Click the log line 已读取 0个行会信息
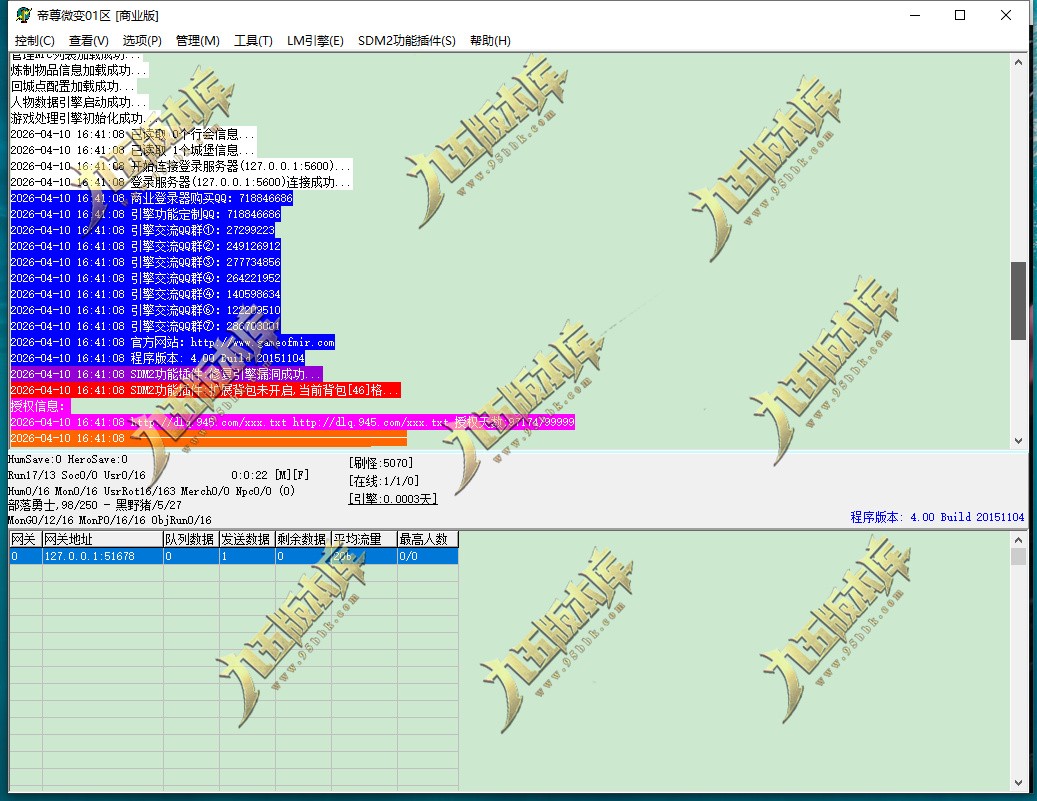Viewport: 1037px width, 801px height. [x=132, y=134]
